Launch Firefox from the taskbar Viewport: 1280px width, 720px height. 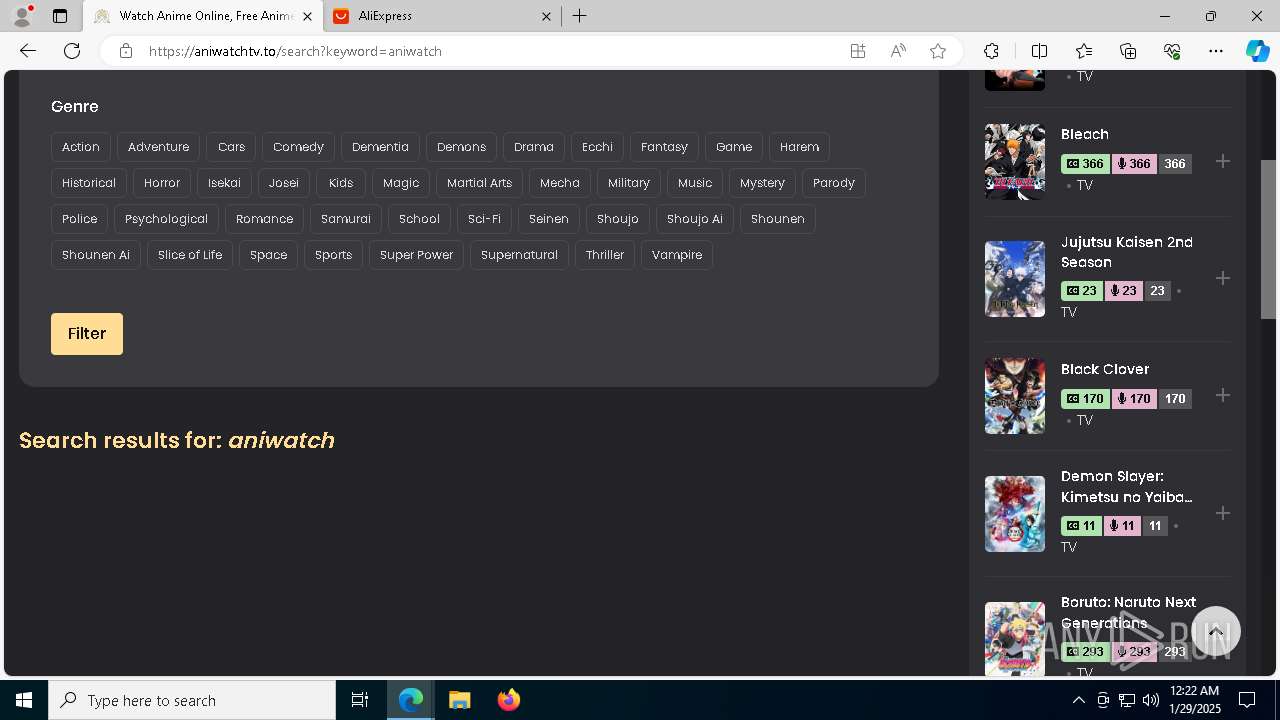click(x=509, y=700)
